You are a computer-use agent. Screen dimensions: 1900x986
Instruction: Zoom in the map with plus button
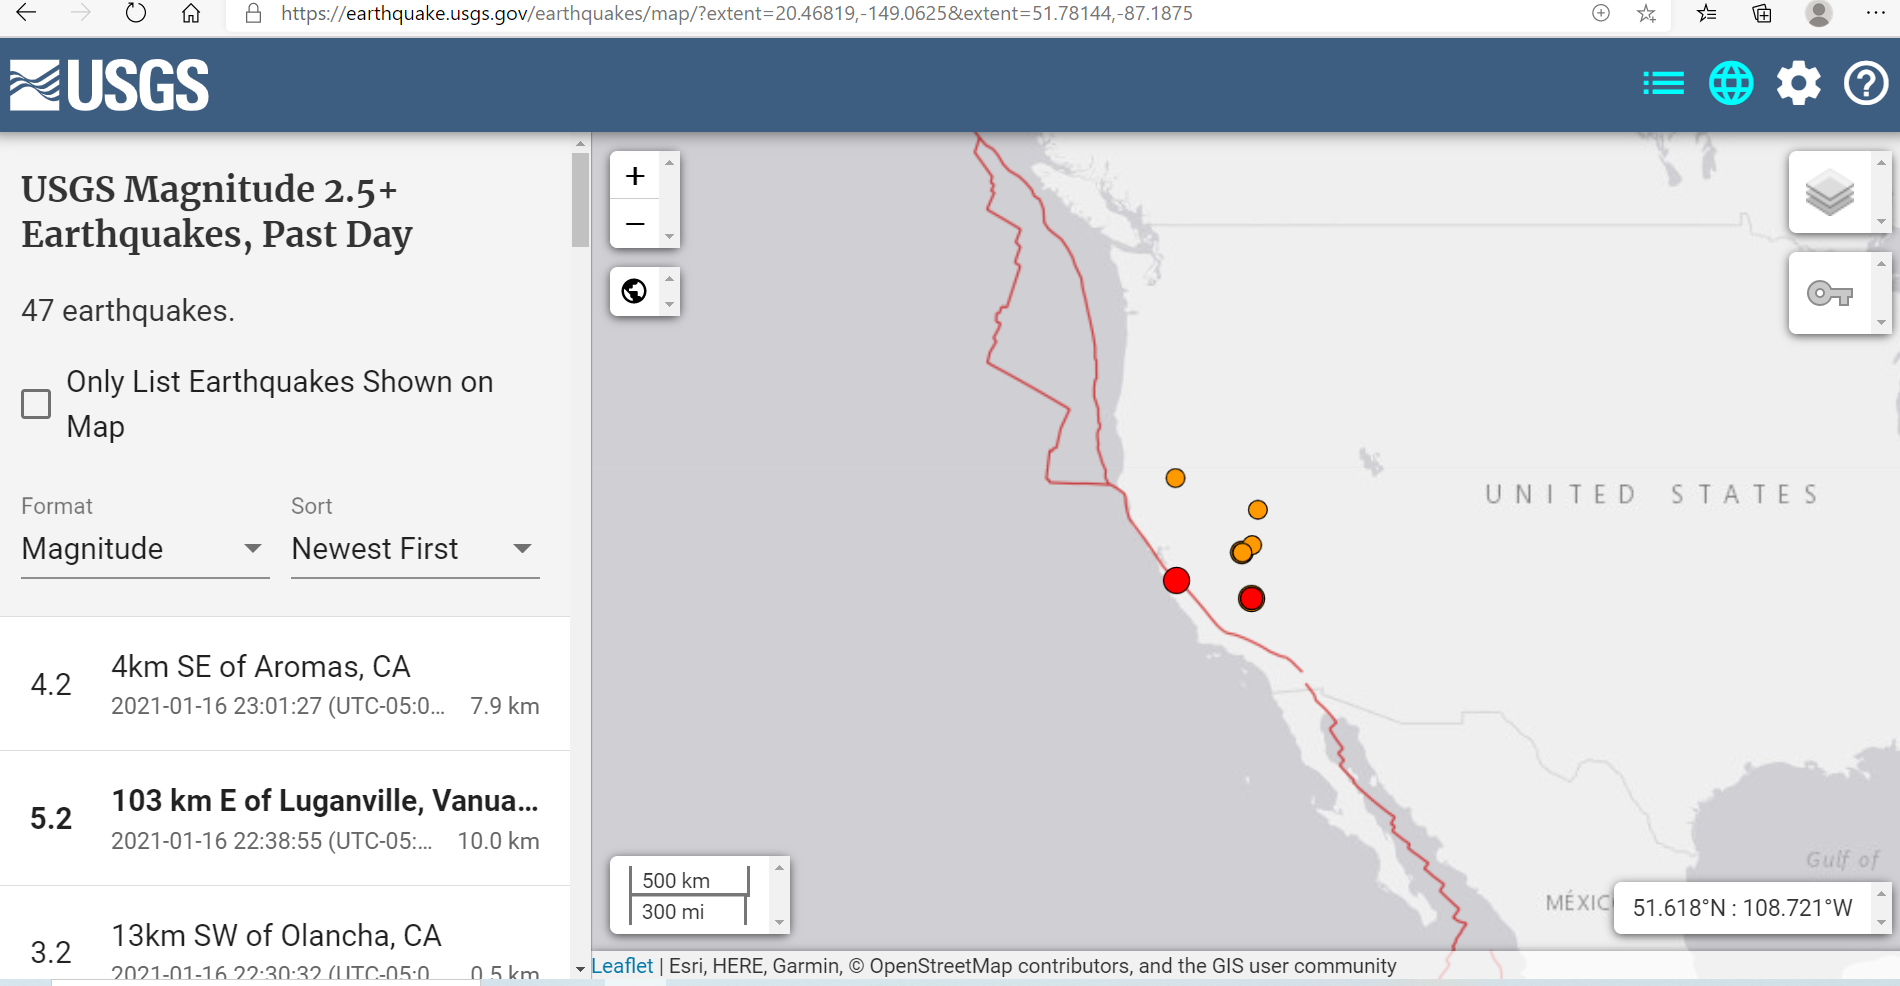tap(635, 176)
